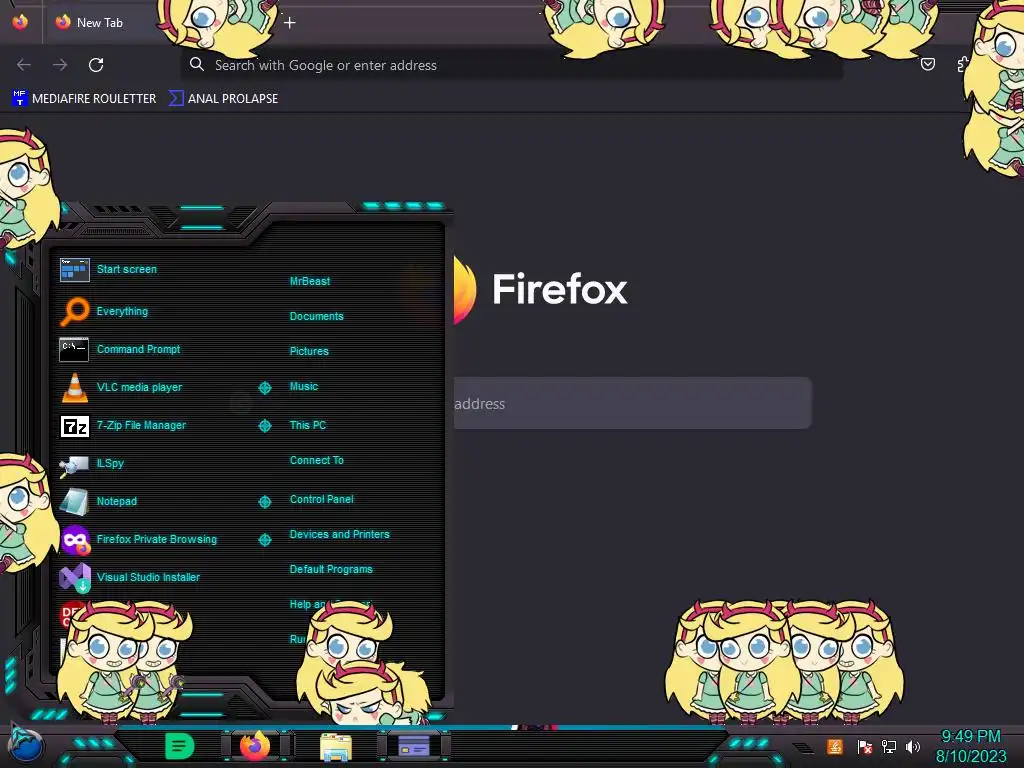Image resolution: width=1024 pixels, height=768 pixels.
Task: Reload the current Firefox page
Action: (96, 65)
